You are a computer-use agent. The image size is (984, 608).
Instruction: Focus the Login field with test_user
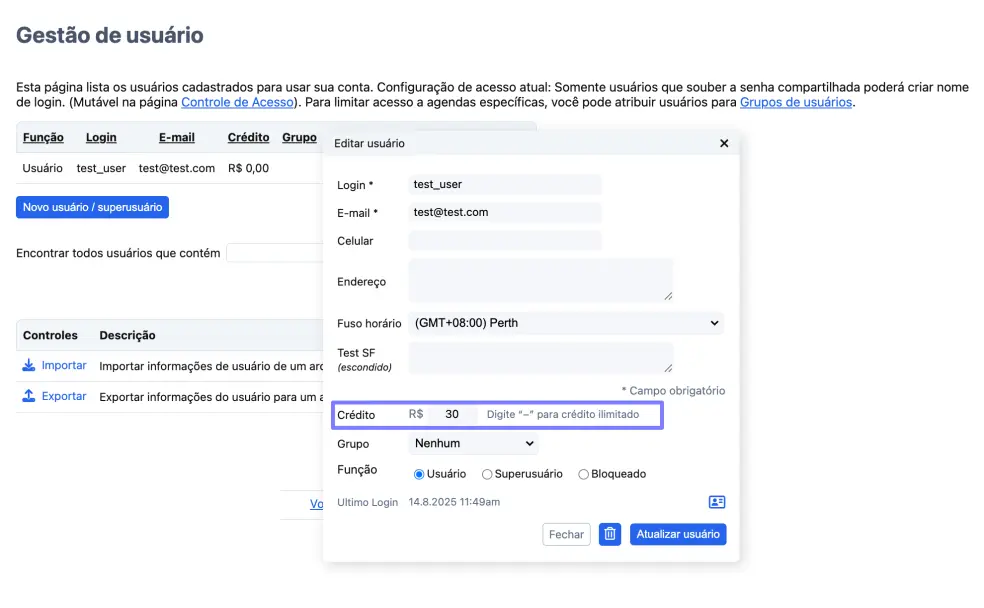[x=505, y=184]
